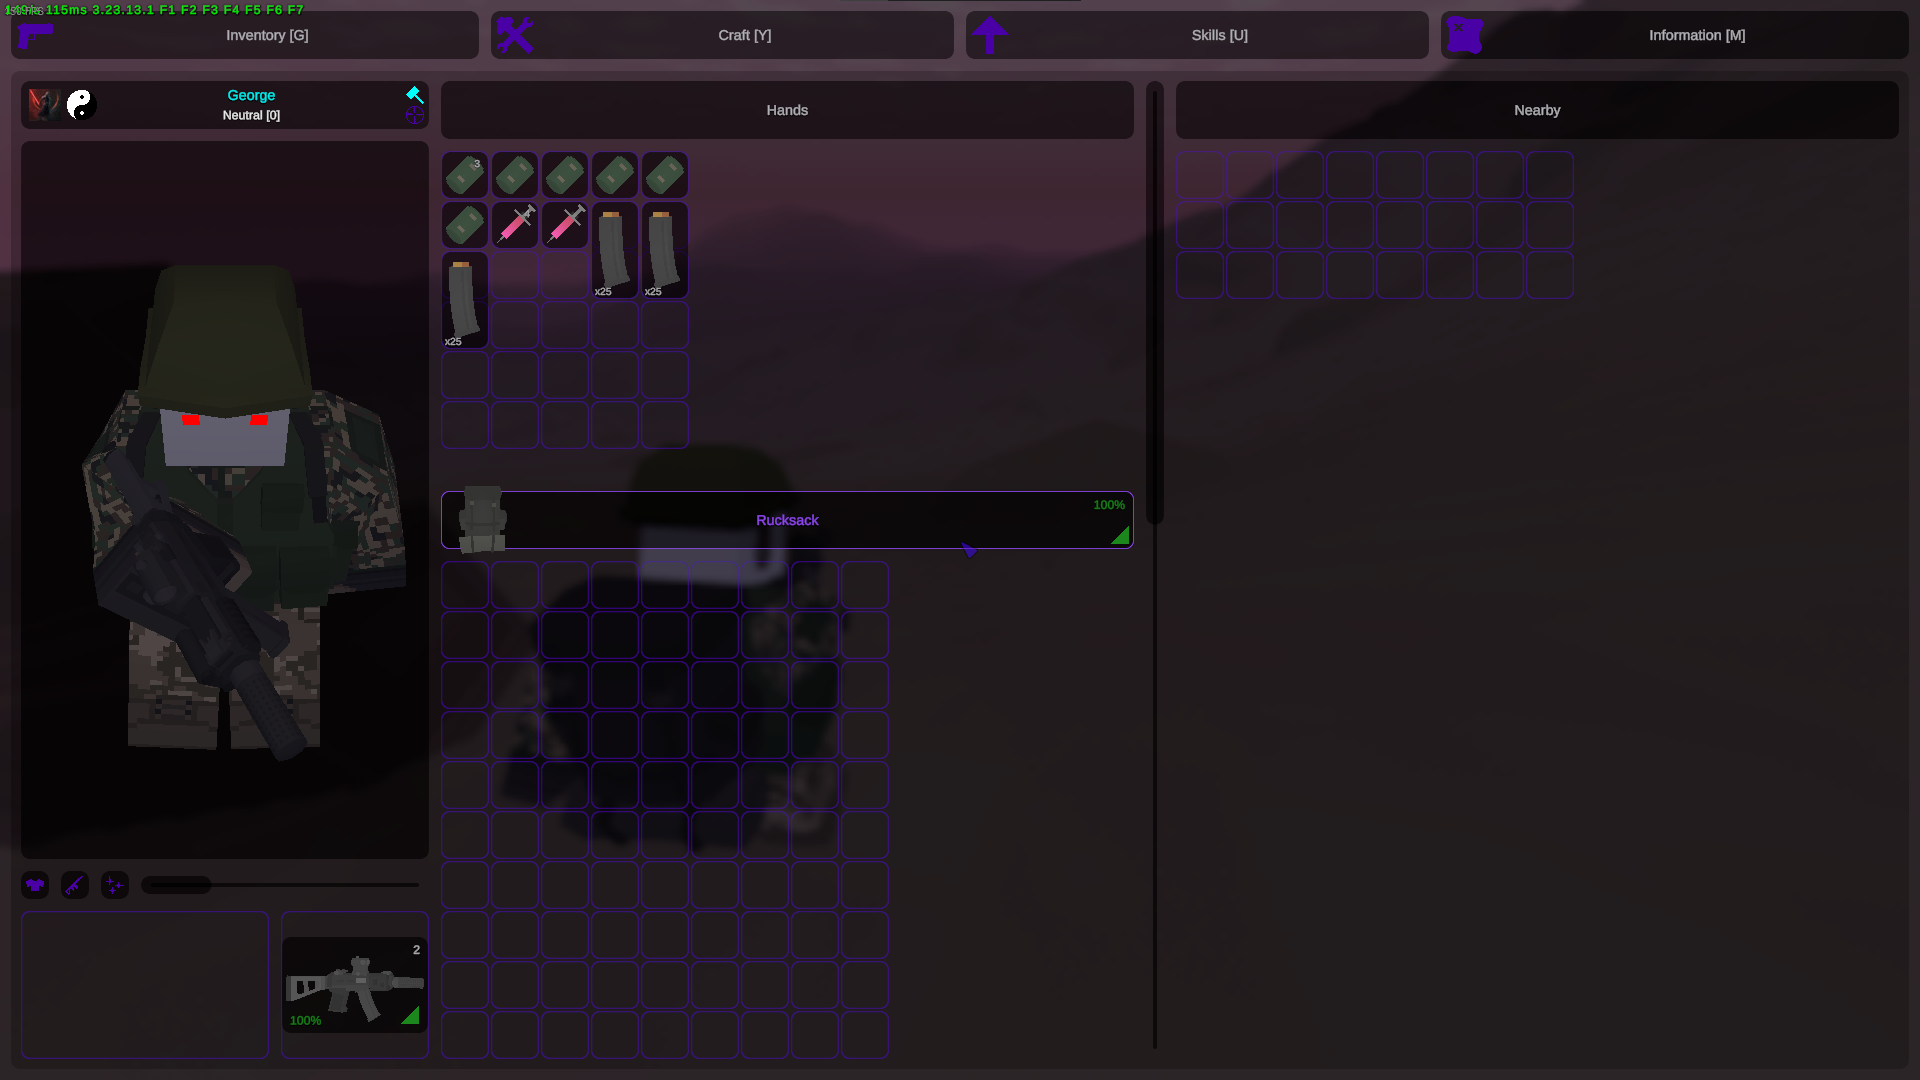
Task: Select the left pink syringe item
Action: pos(515,225)
